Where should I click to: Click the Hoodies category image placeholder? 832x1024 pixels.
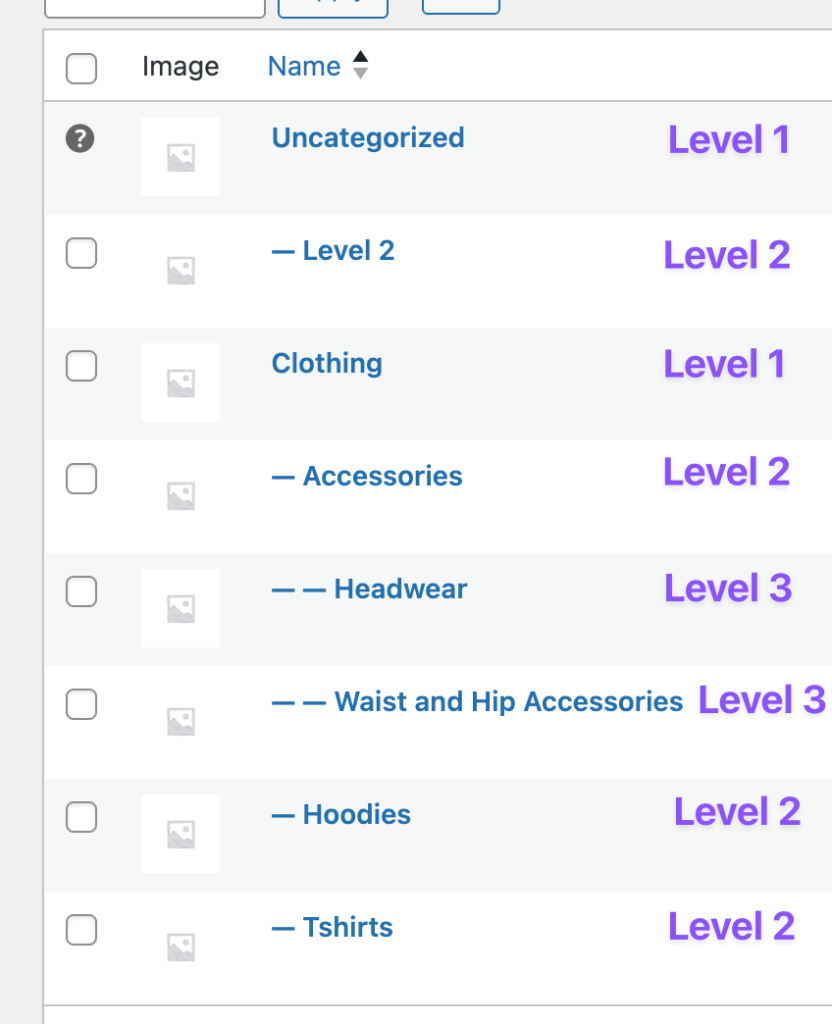click(x=180, y=833)
